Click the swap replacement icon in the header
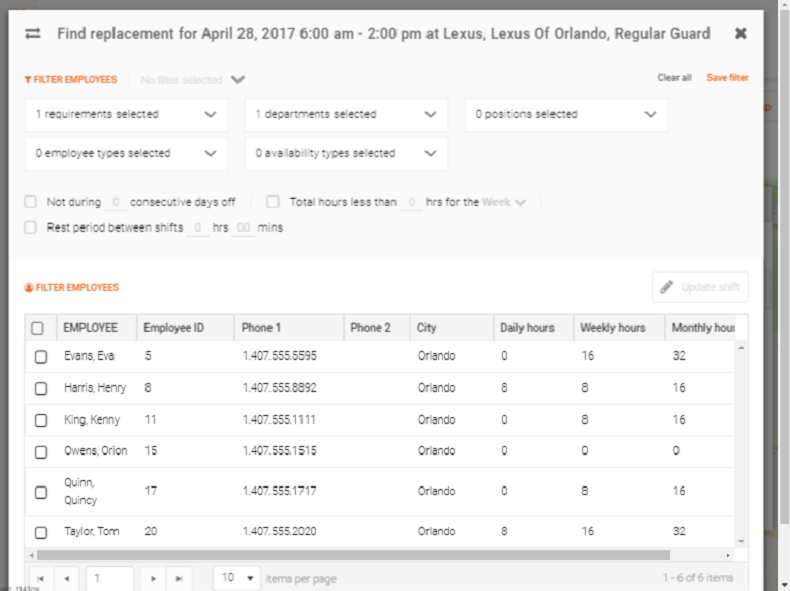This screenshot has width=790, height=591. 33,34
